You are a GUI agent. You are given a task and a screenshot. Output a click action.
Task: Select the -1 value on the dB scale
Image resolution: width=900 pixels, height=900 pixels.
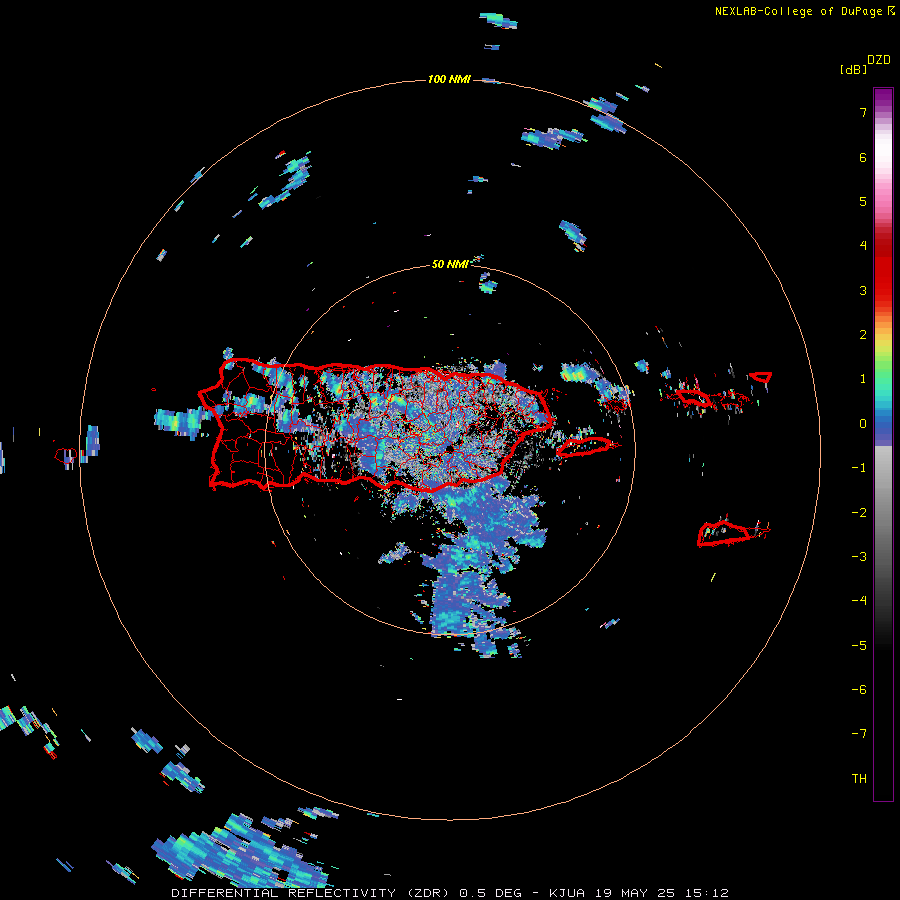(859, 468)
